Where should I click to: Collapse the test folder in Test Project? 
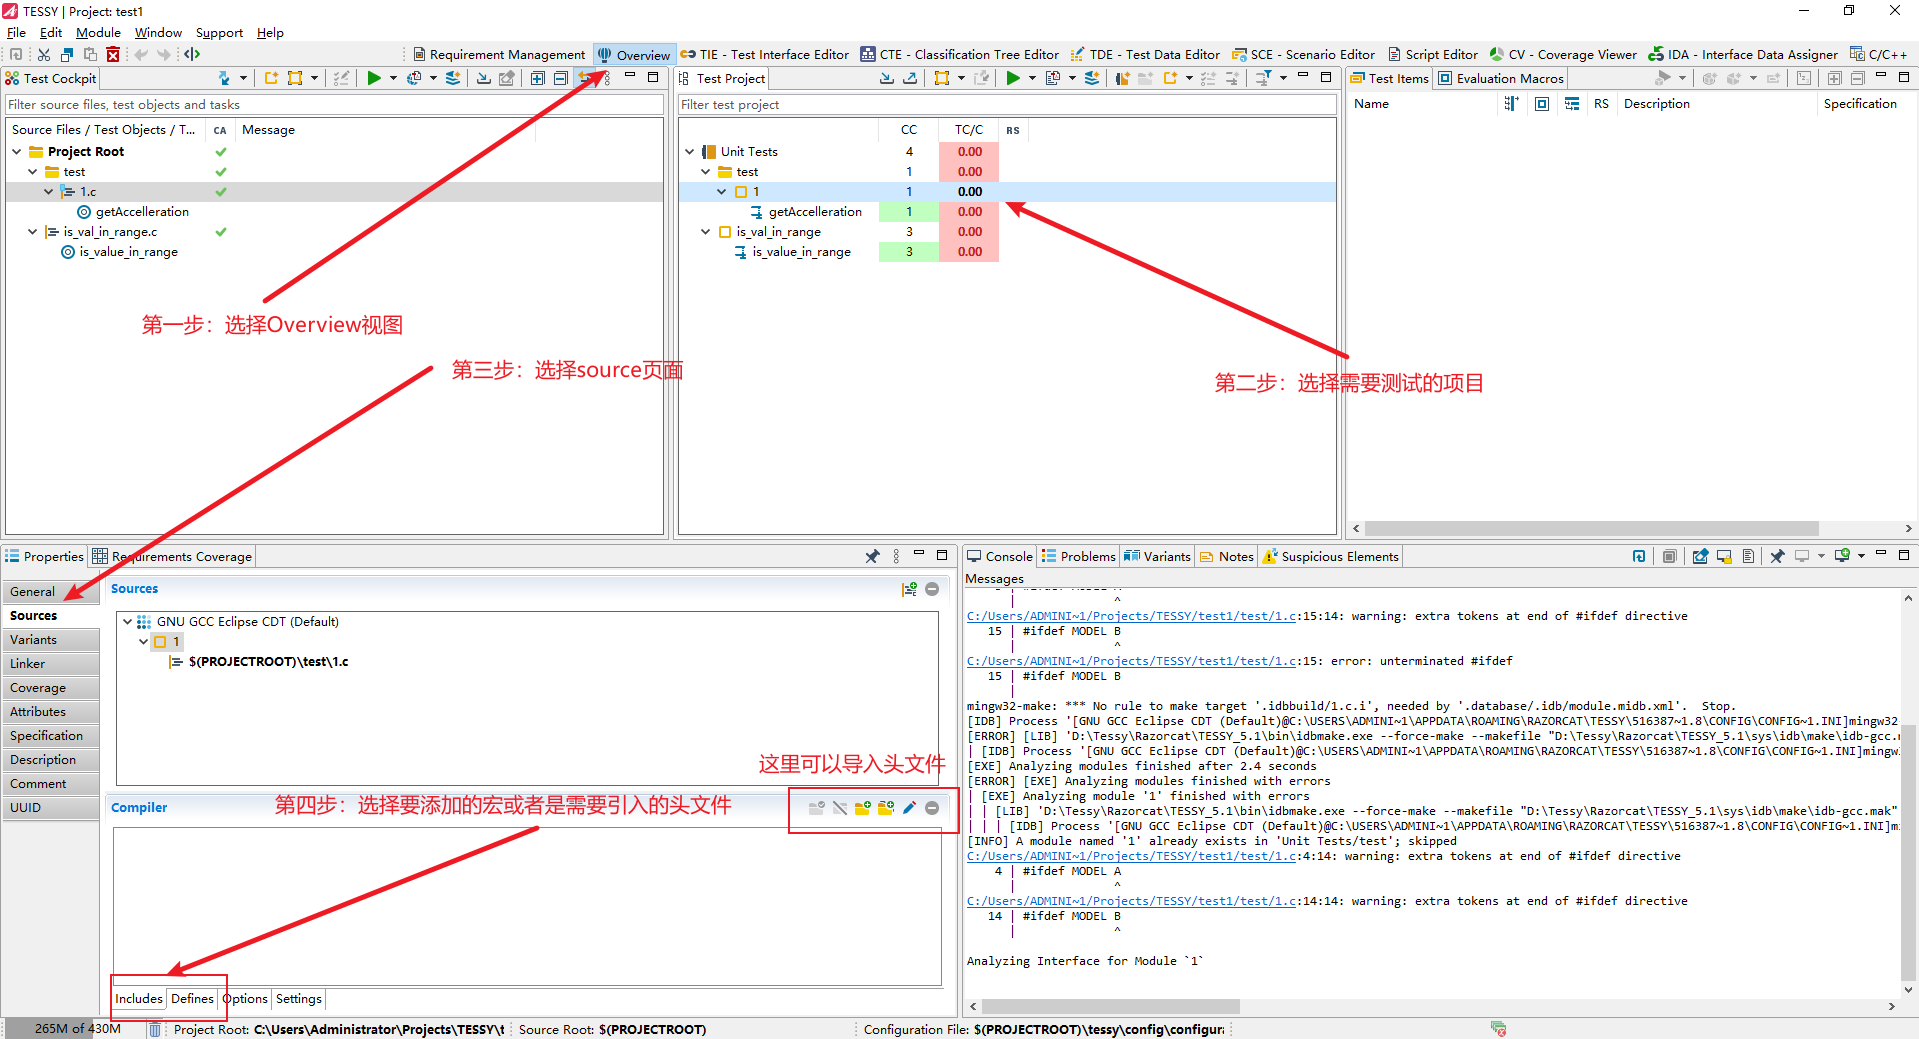706,172
